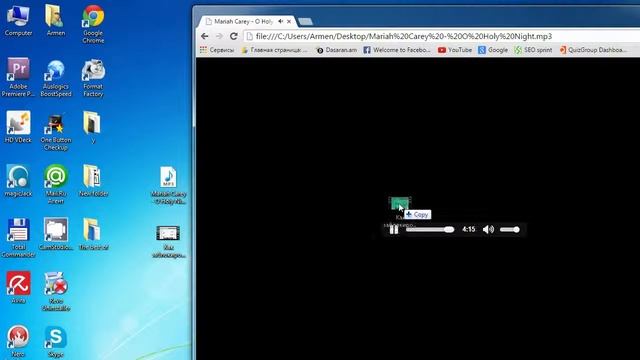Click the audio volume slider
640x360 pixels.
pos(510,229)
